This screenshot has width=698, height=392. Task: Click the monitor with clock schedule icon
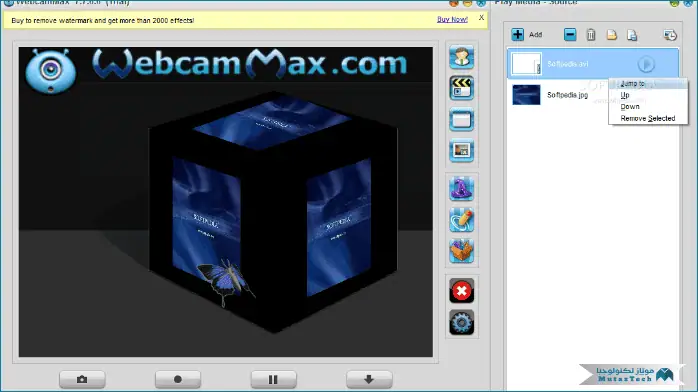[670, 35]
